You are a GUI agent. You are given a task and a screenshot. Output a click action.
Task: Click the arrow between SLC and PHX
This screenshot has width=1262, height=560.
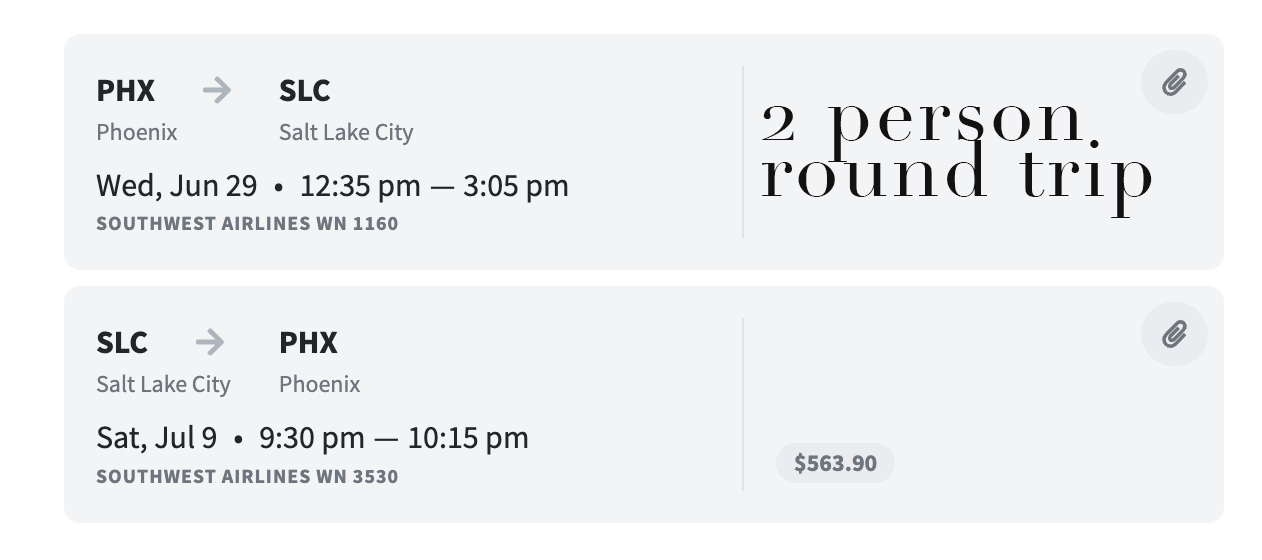(209, 343)
